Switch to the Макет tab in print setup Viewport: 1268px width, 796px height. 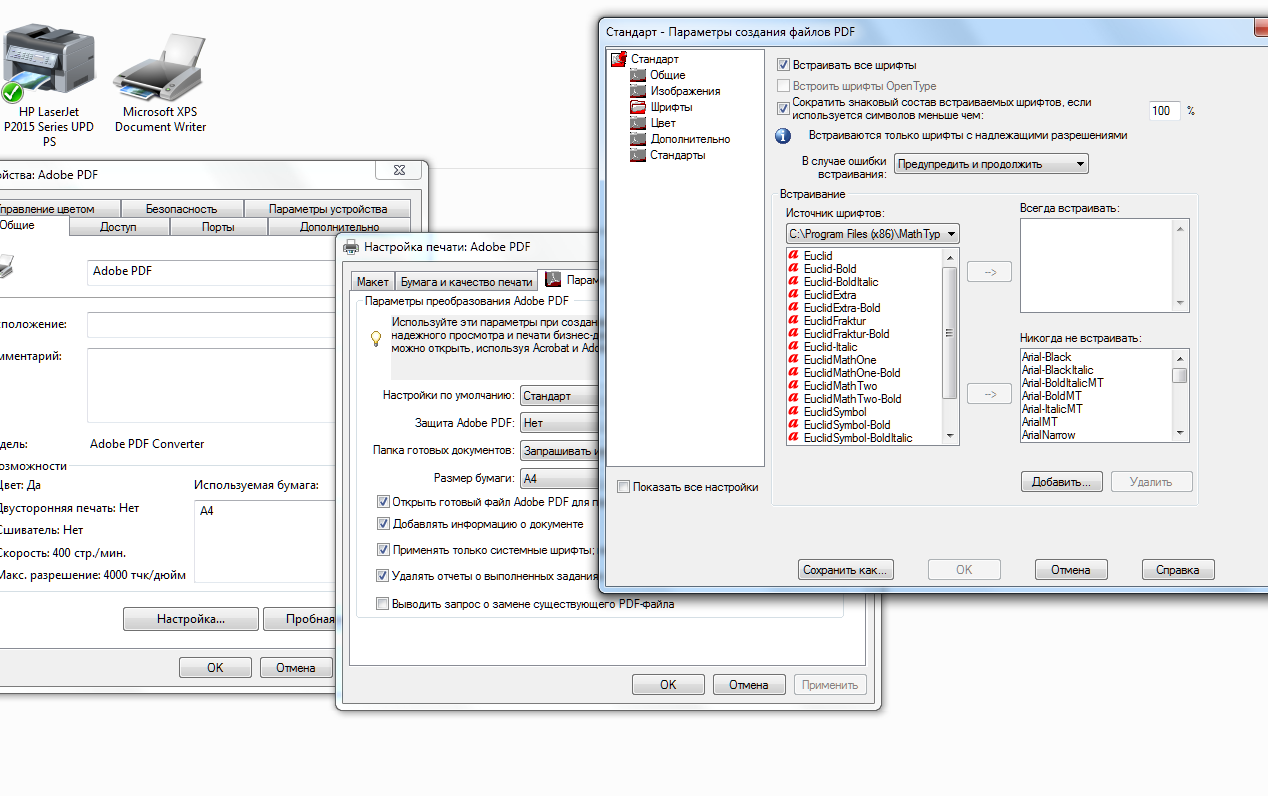[372, 282]
